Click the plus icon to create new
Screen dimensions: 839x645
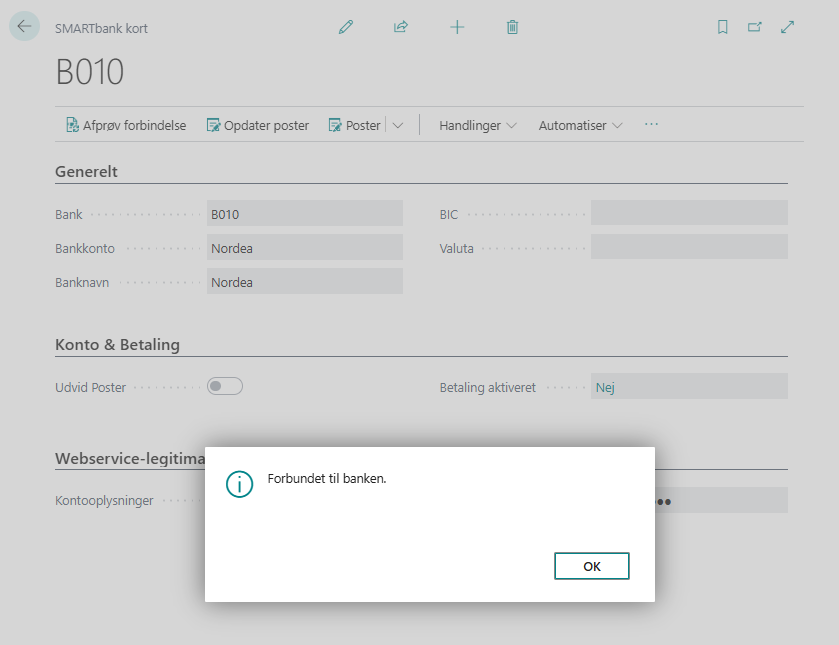[457, 28]
